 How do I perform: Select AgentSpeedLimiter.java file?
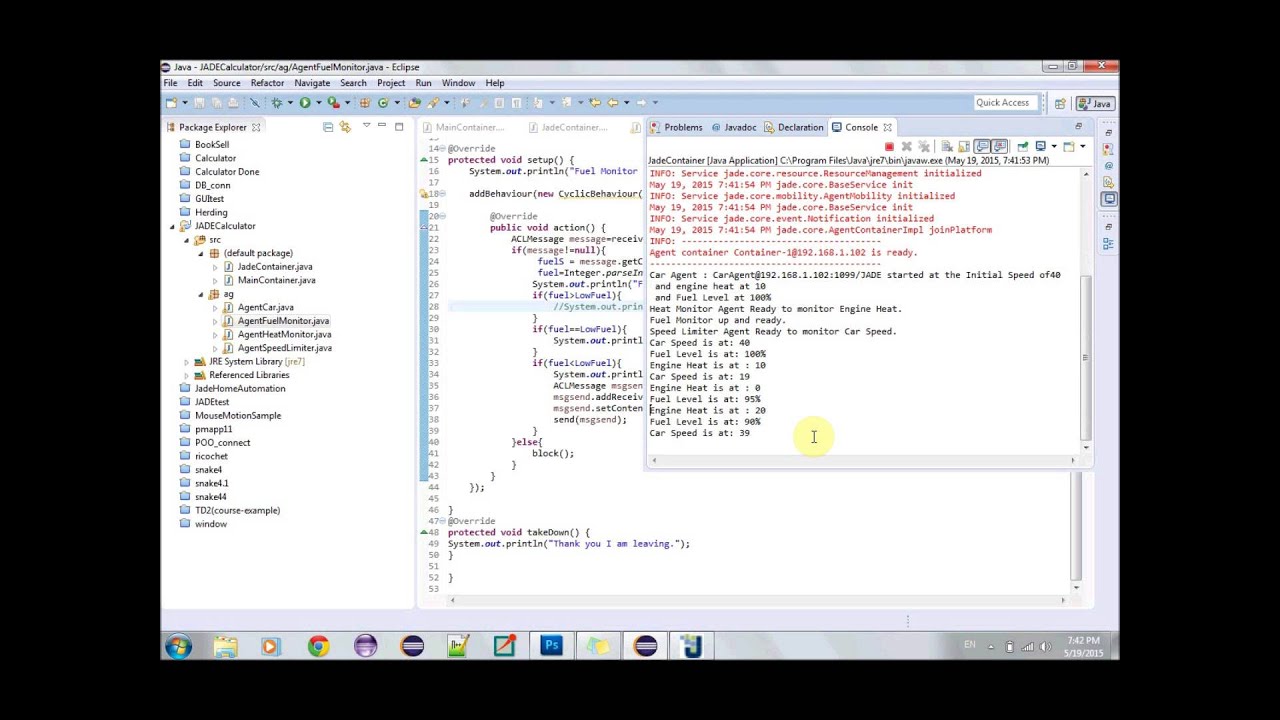[284, 348]
